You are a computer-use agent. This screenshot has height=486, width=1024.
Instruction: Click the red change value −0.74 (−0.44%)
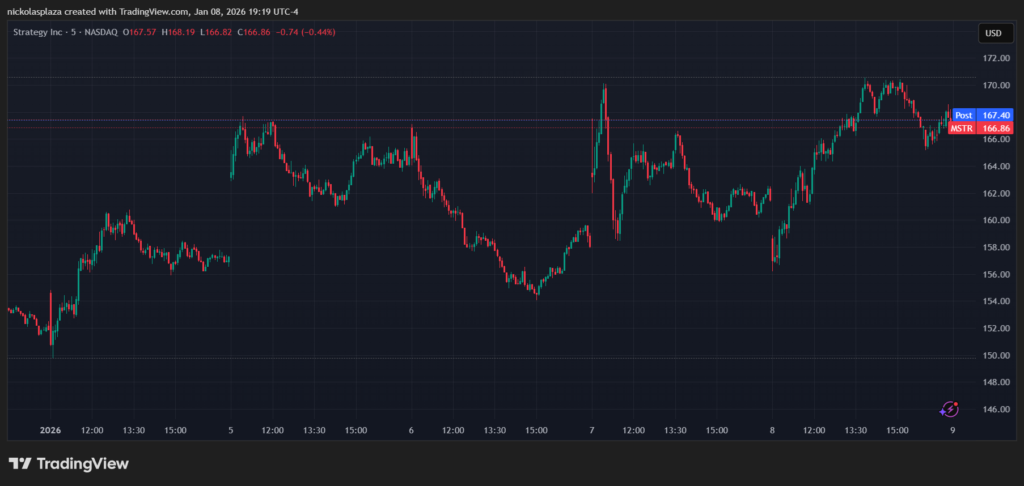point(308,32)
